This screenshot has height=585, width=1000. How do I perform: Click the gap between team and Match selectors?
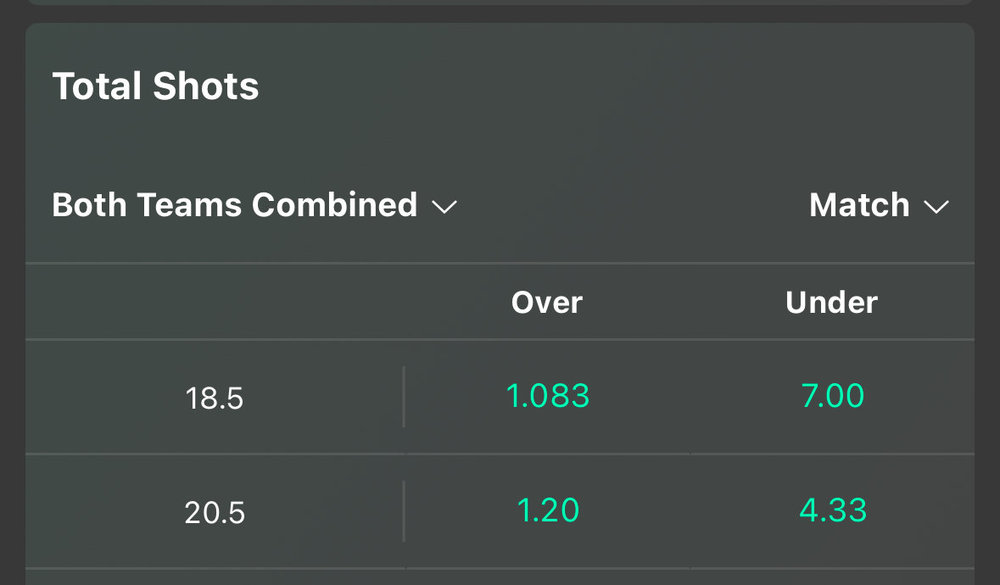click(630, 206)
